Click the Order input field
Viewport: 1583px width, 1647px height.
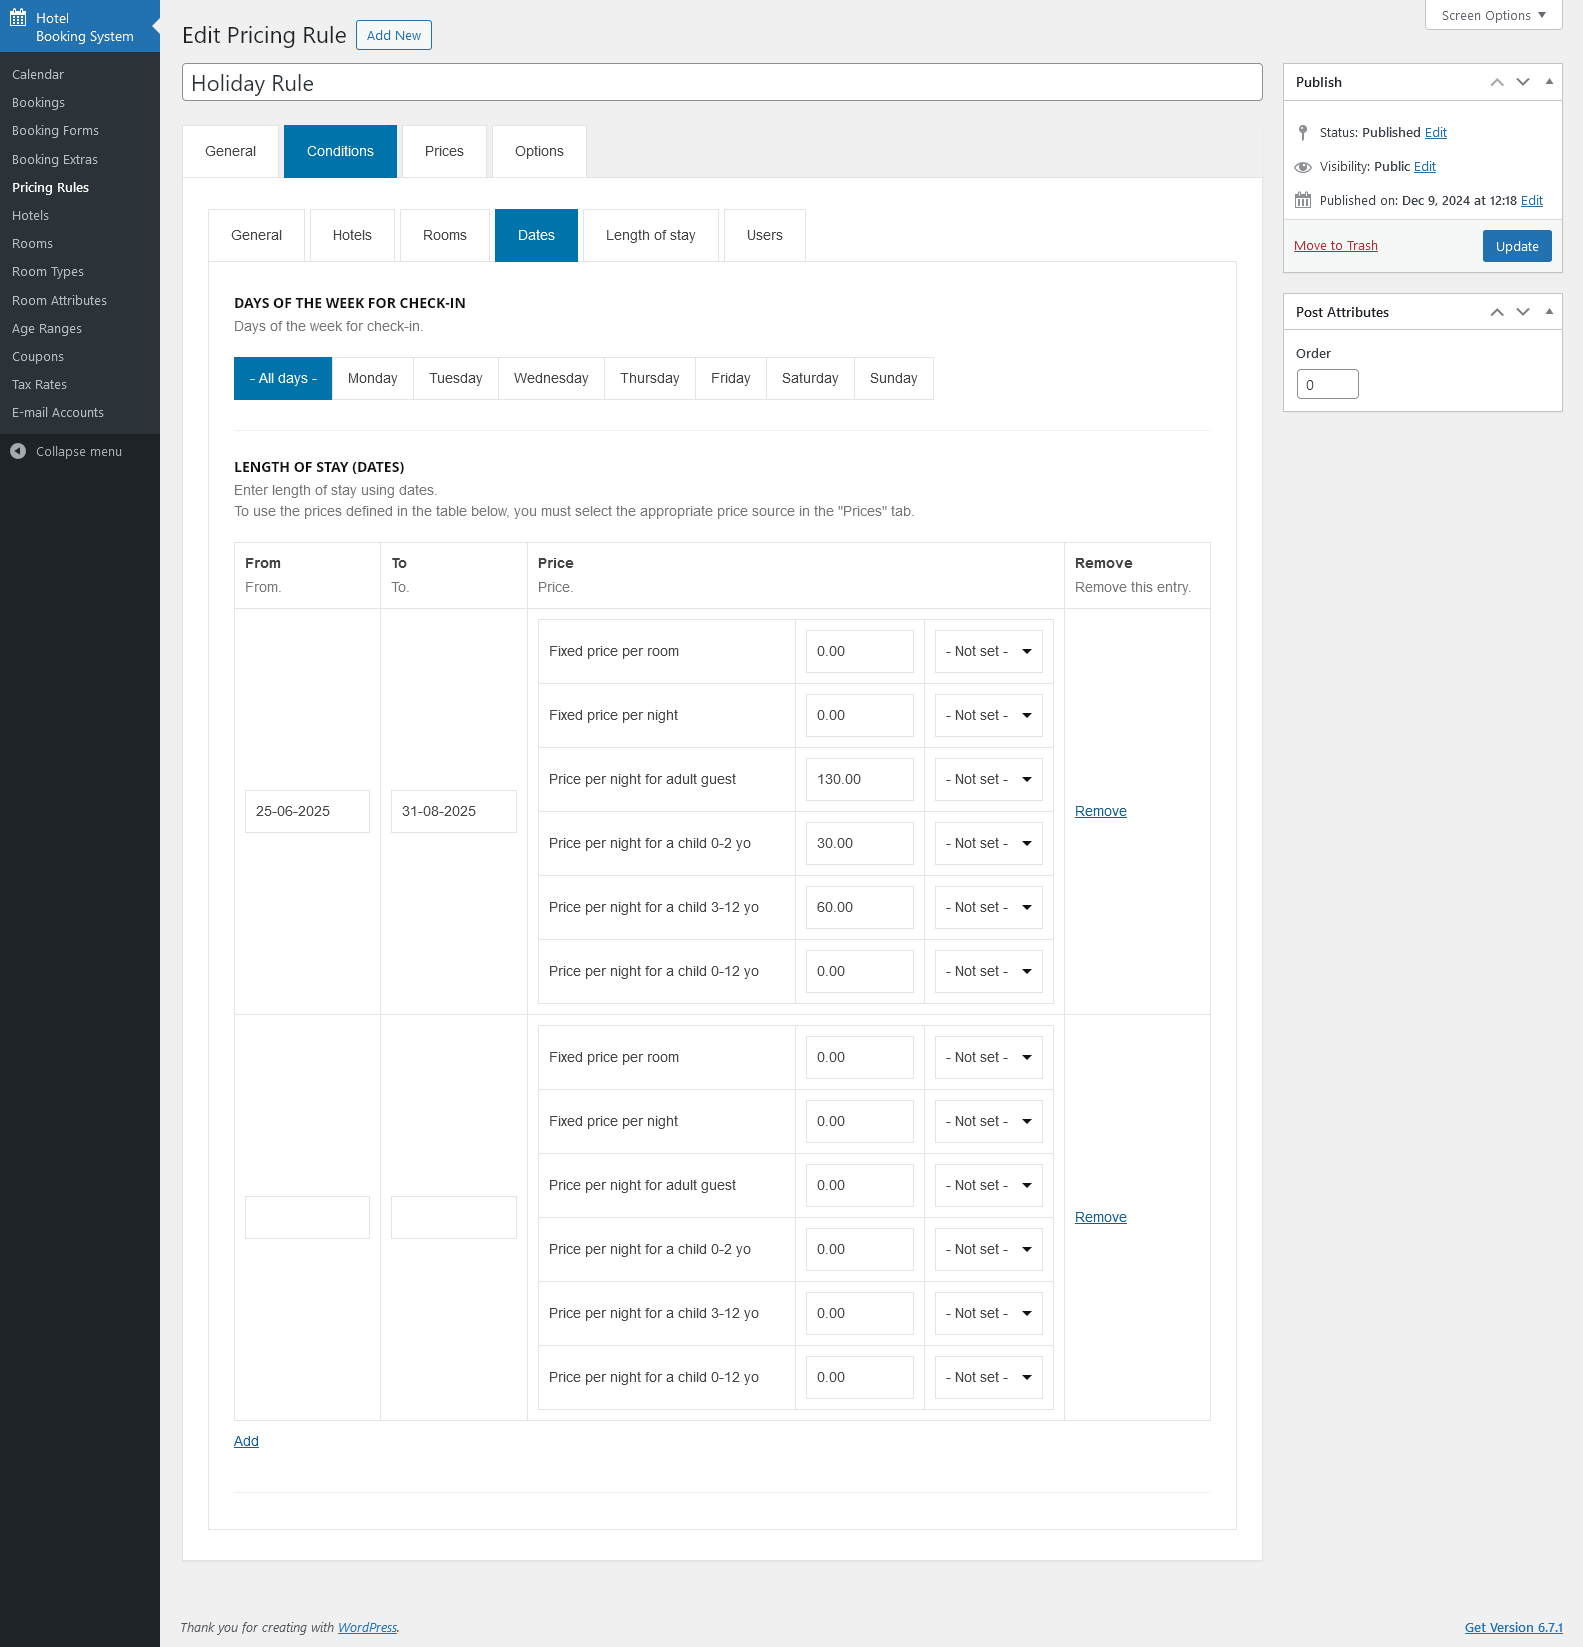(x=1328, y=384)
